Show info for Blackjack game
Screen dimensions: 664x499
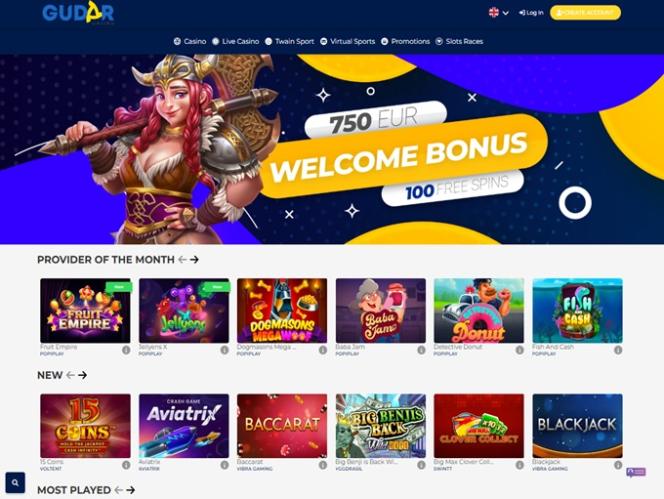pyautogui.click(x=618, y=465)
